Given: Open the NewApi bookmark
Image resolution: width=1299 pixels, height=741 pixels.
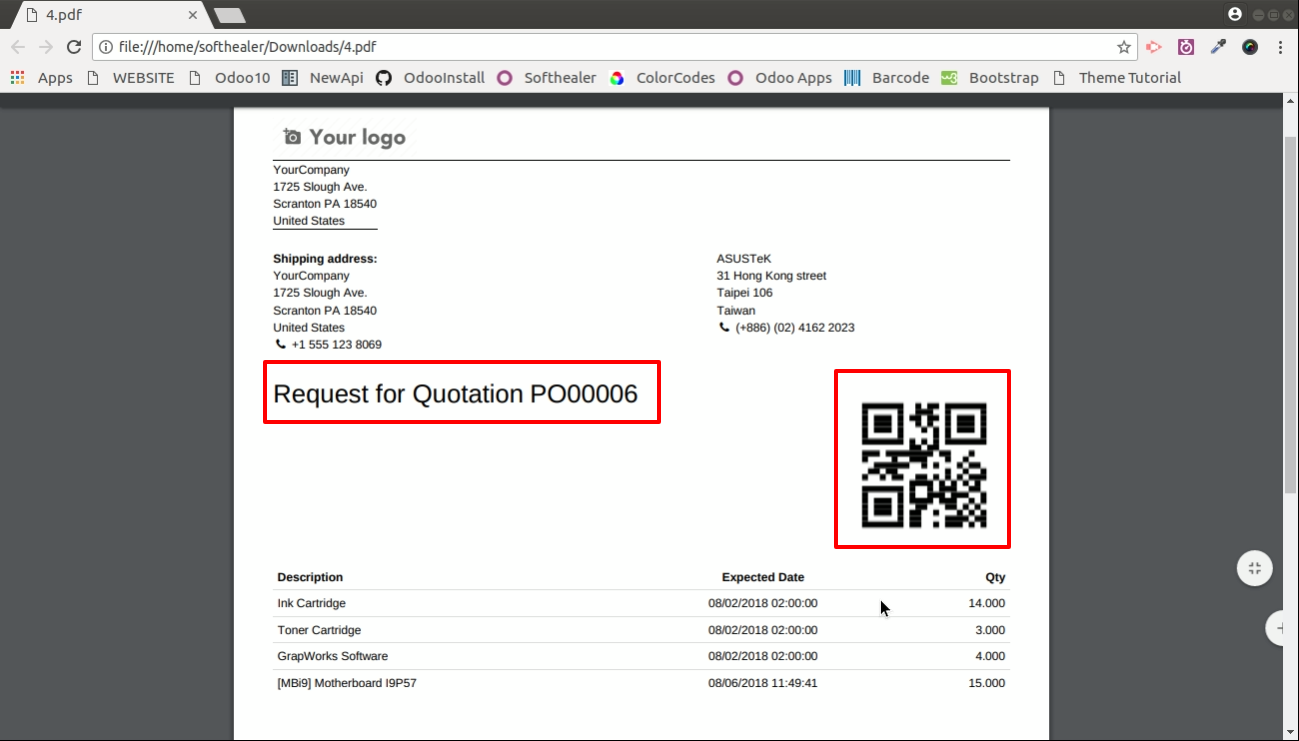Looking at the screenshot, I should (x=323, y=78).
